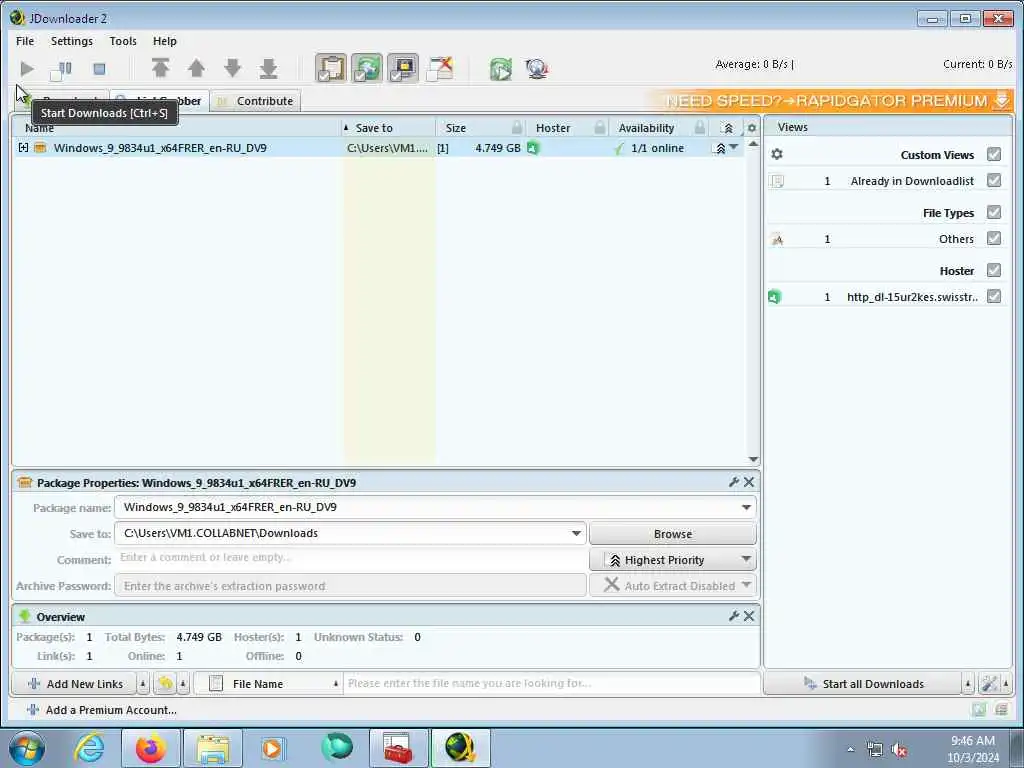The height and width of the screenshot is (768, 1024).
Task: Toggle auto reconnect toolbar icon
Action: [x=367, y=68]
